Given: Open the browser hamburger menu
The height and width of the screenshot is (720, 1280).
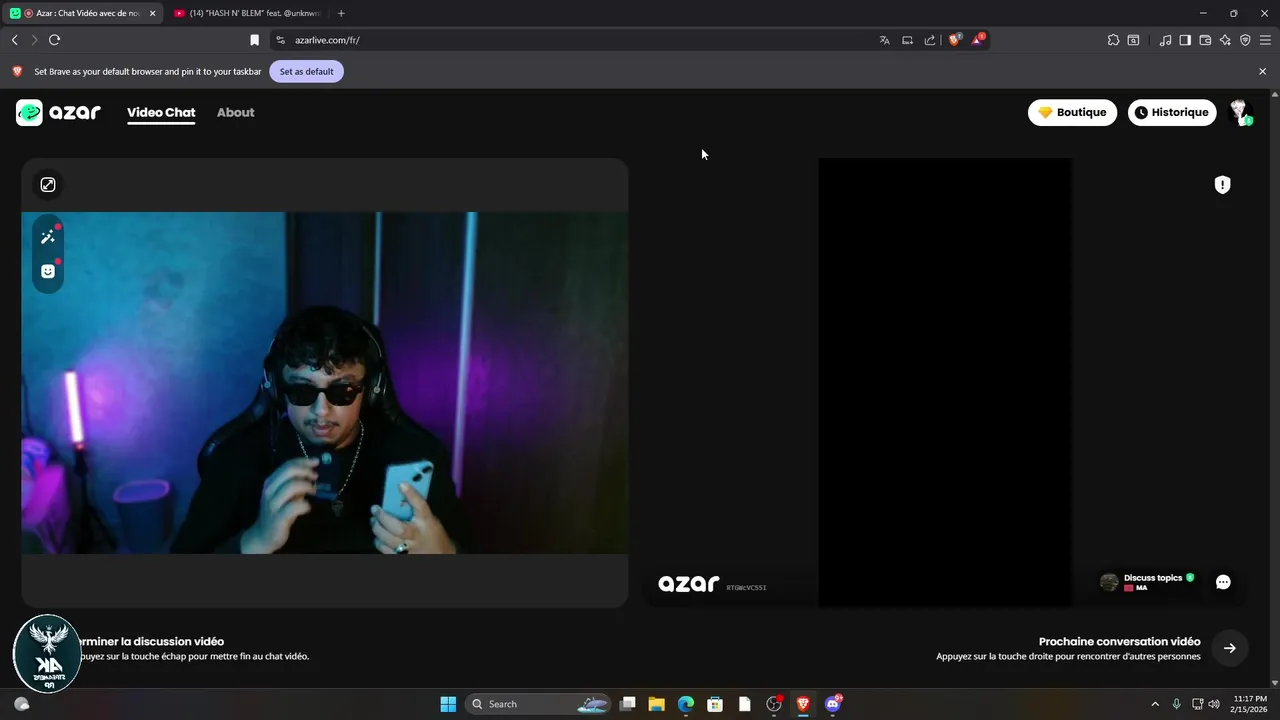Looking at the screenshot, I should (1265, 40).
